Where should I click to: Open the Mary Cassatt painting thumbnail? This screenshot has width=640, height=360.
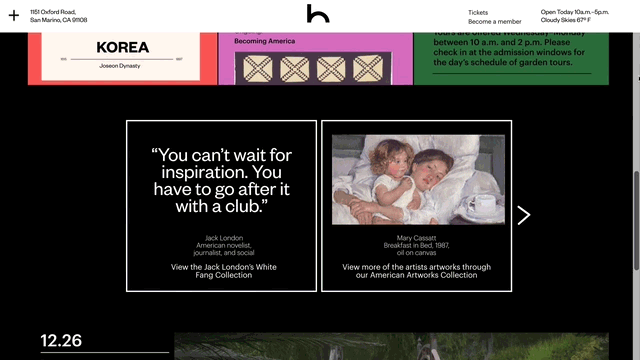pos(418,180)
